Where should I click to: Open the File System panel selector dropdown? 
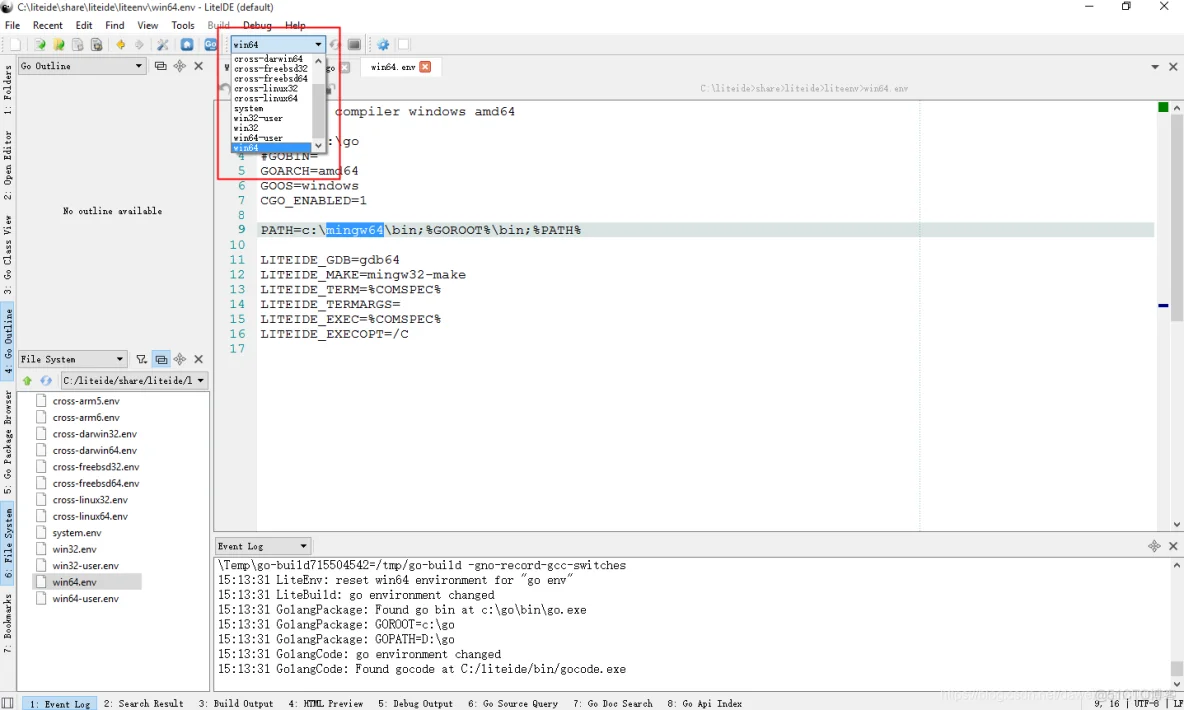(x=72, y=359)
